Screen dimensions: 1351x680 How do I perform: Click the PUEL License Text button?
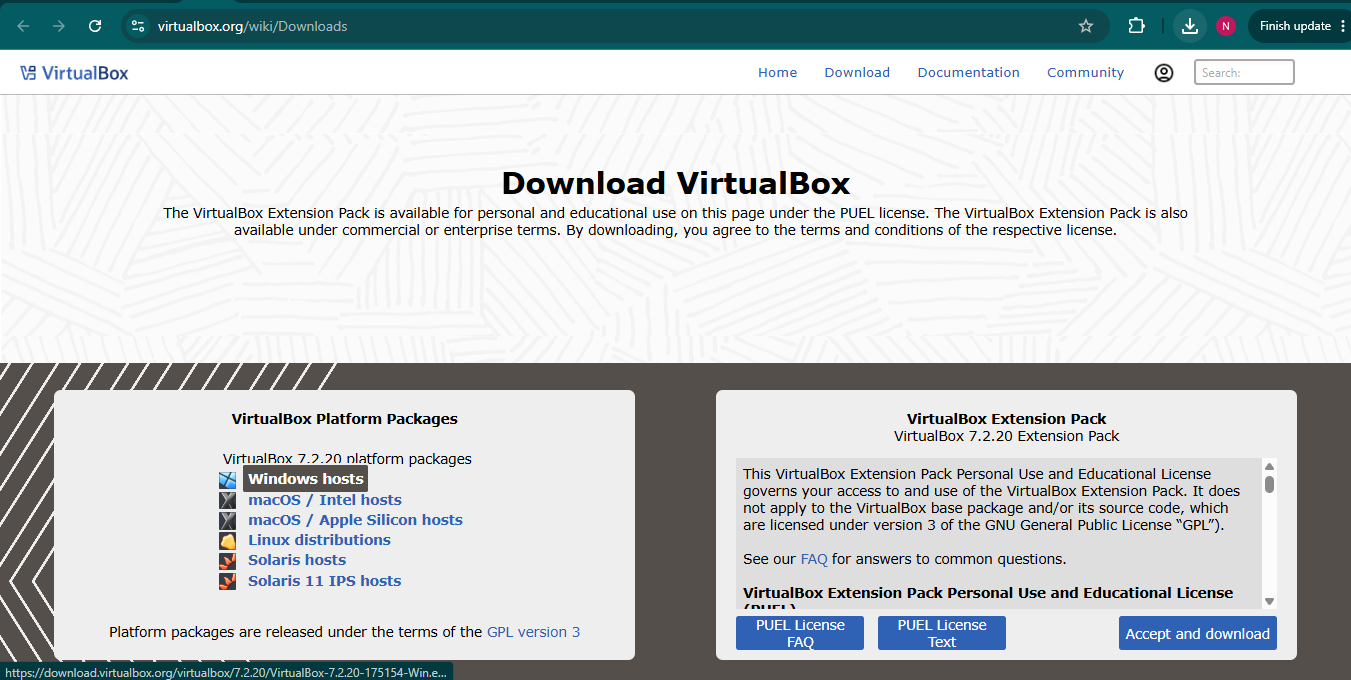point(942,633)
